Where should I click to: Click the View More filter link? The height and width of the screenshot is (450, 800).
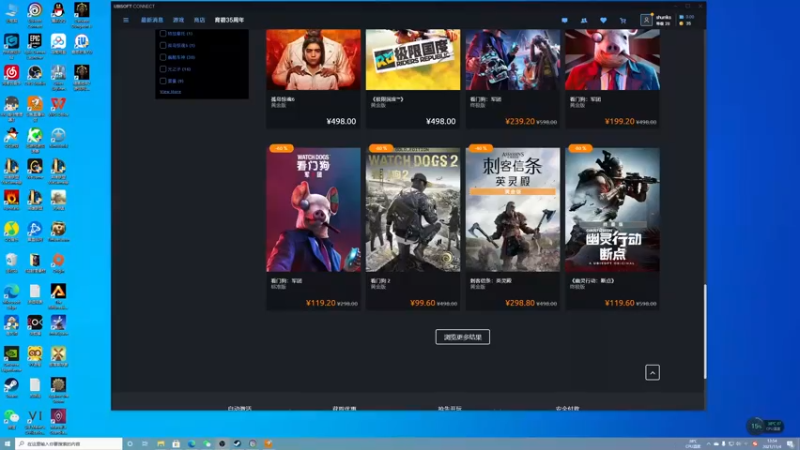(170, 92)
